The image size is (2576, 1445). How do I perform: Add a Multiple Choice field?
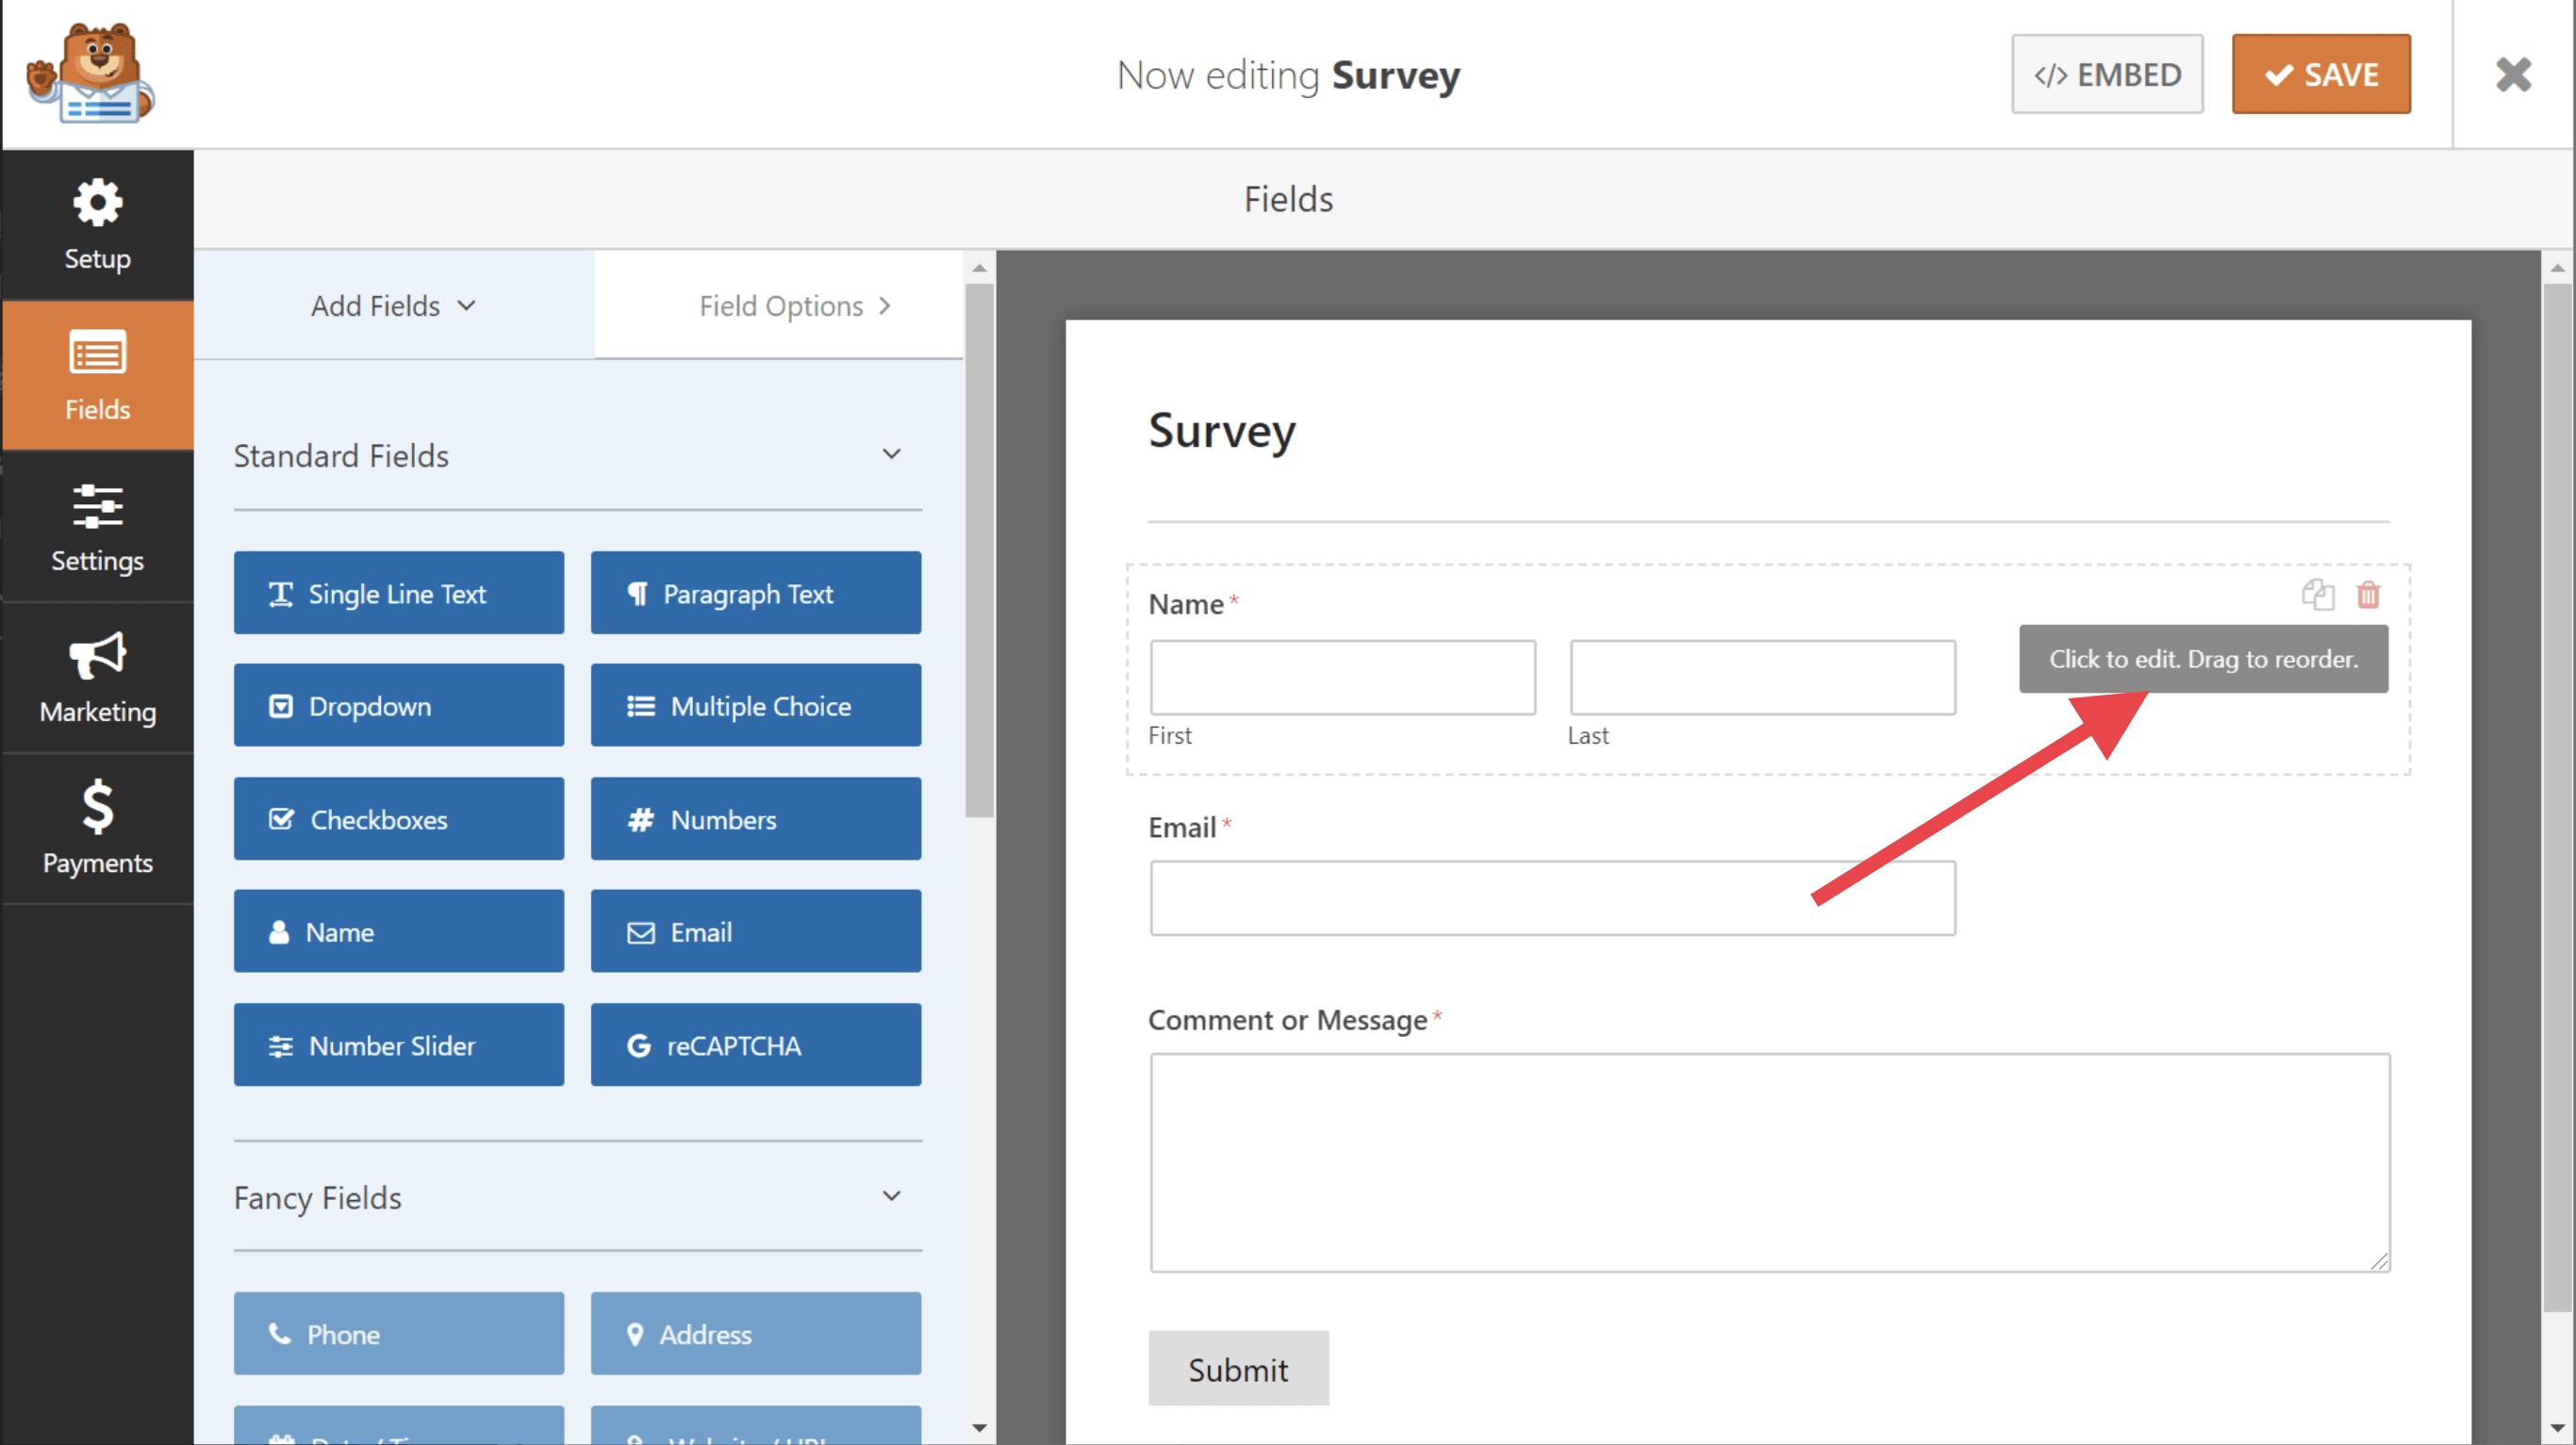pyautogui.click(x=756, y=706)
